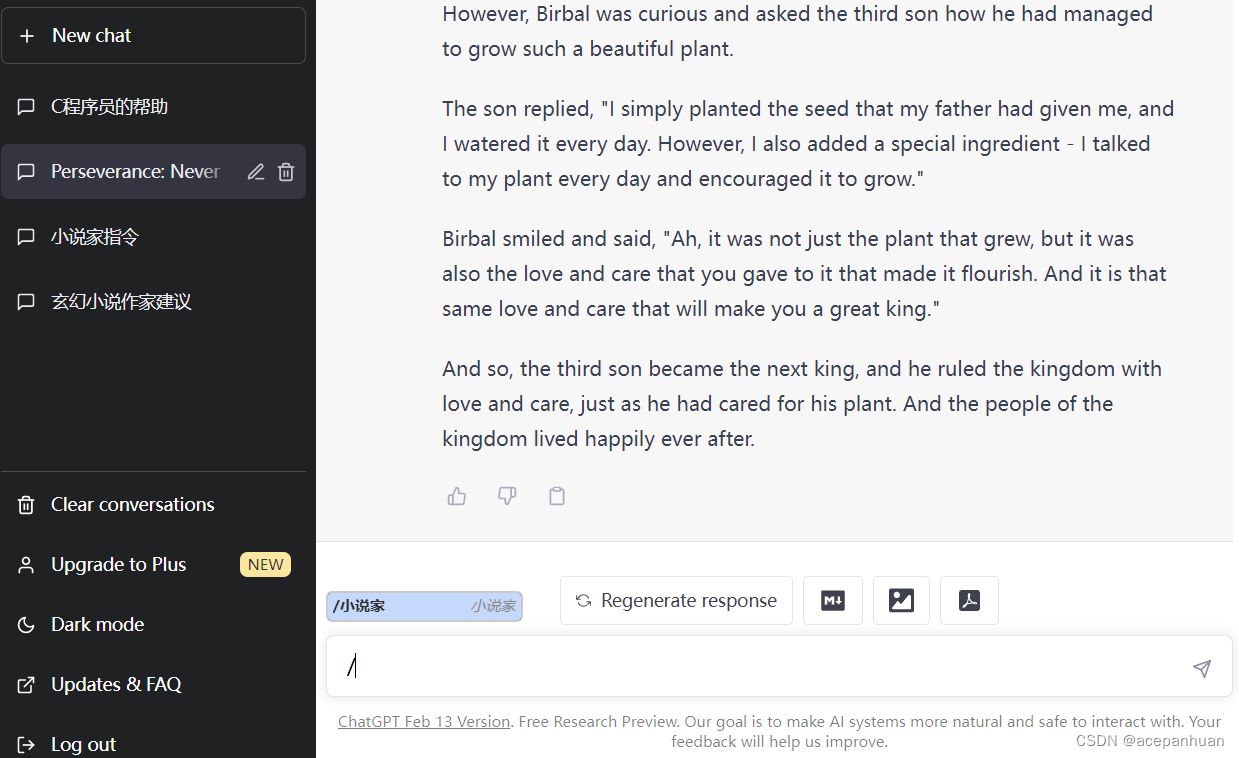Viewport: 1239px width, 758px height.
Task: Send the message with paper plane icon
Action: [x=1202, y=668]
